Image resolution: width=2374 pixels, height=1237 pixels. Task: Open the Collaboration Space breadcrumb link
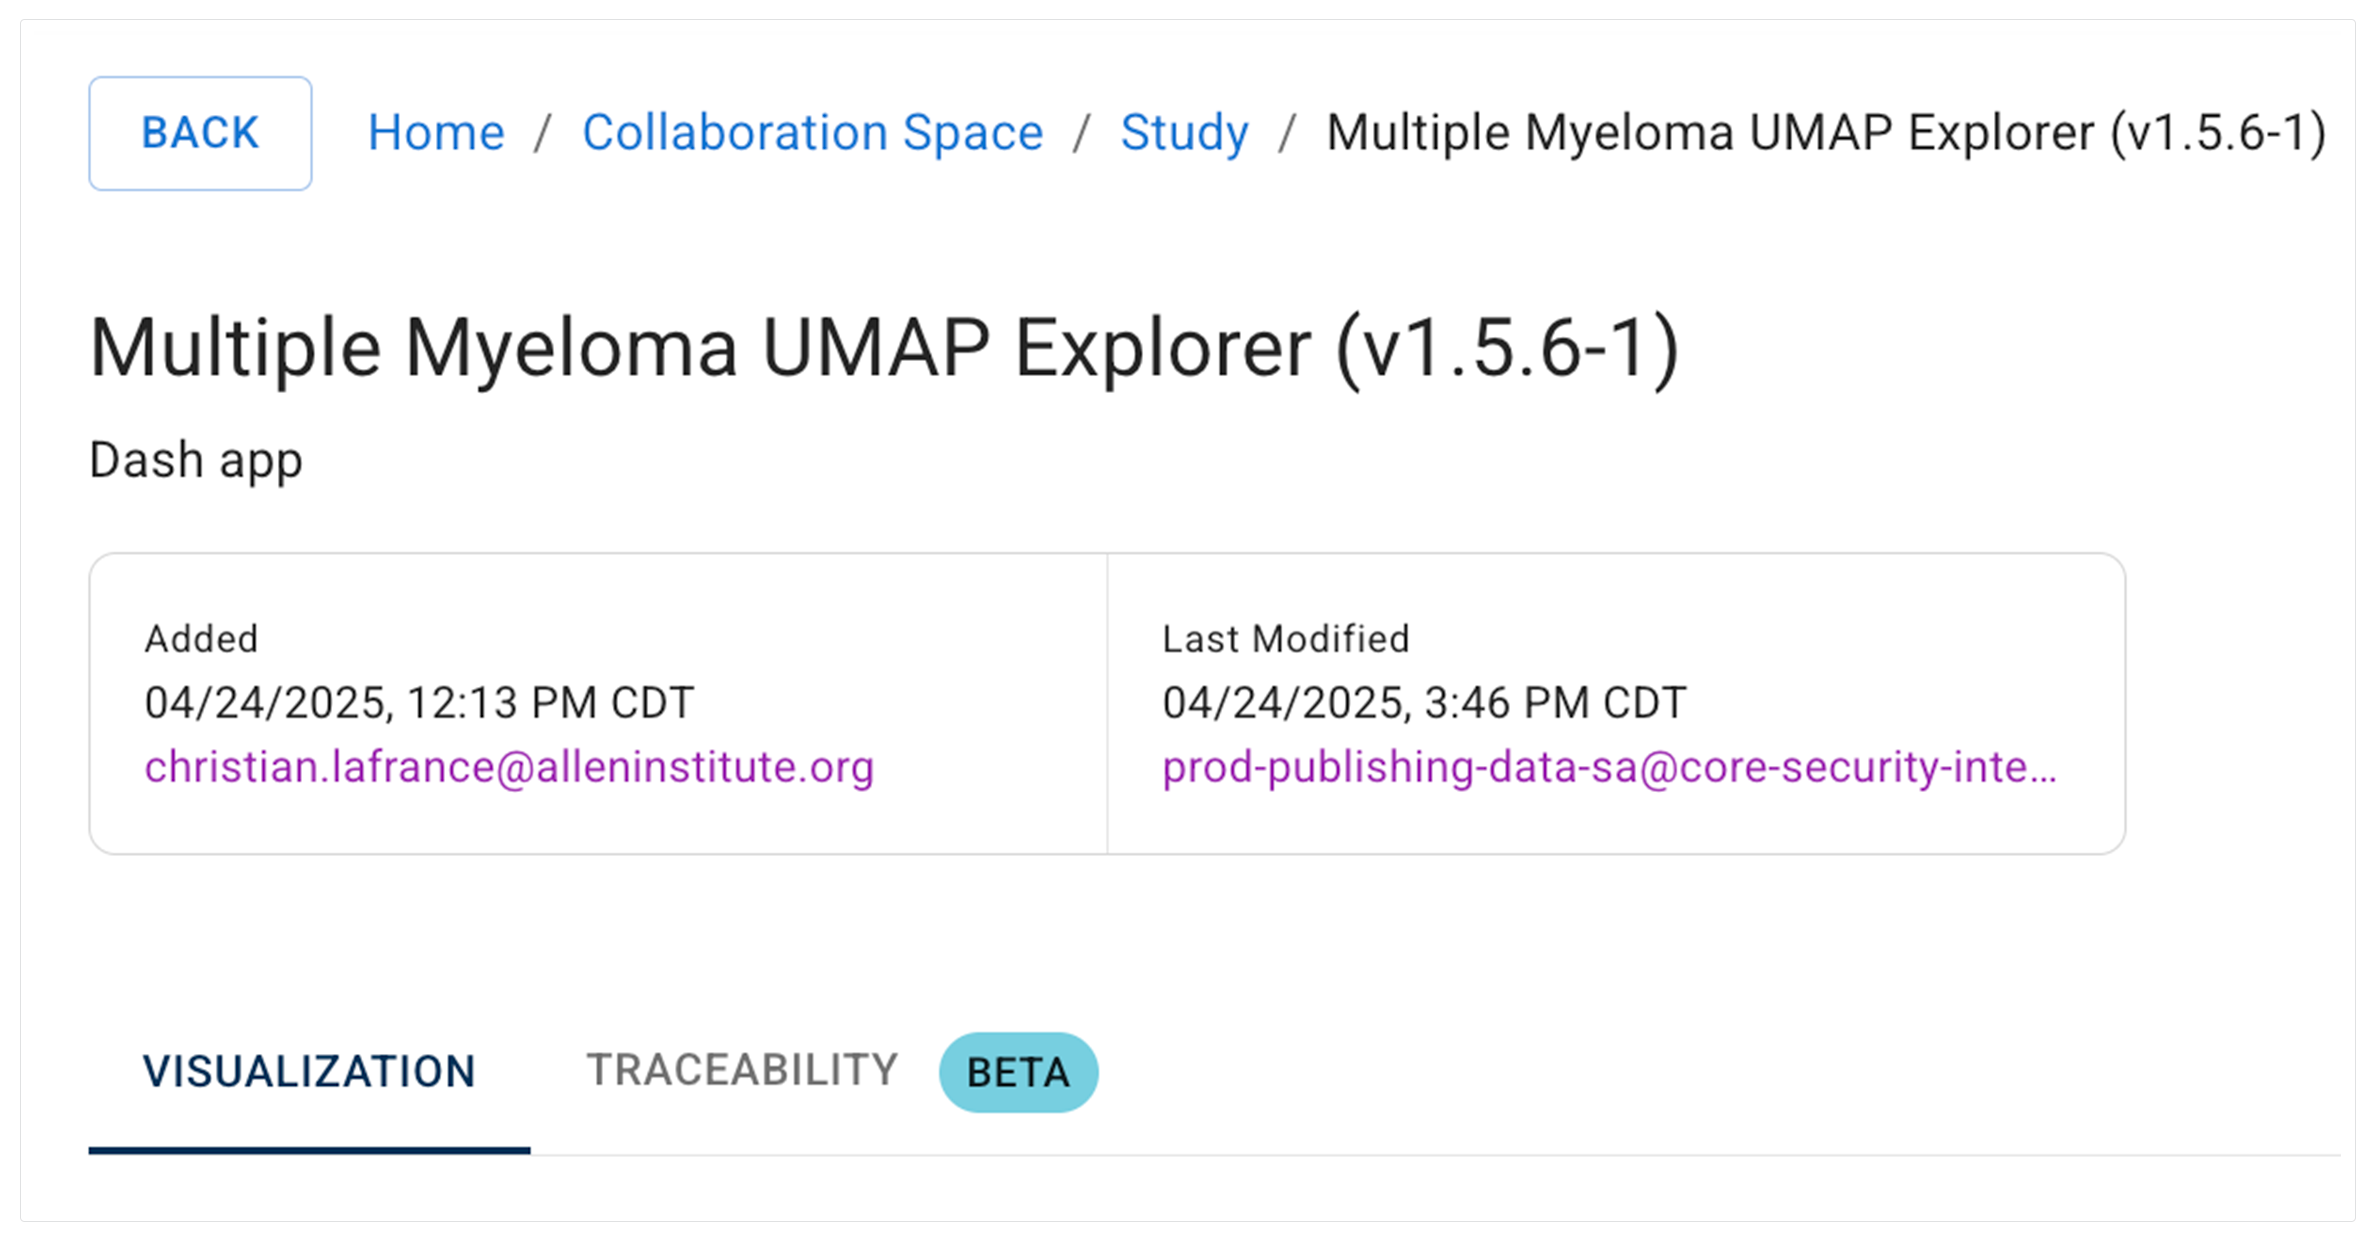click(x=812, y=133)
